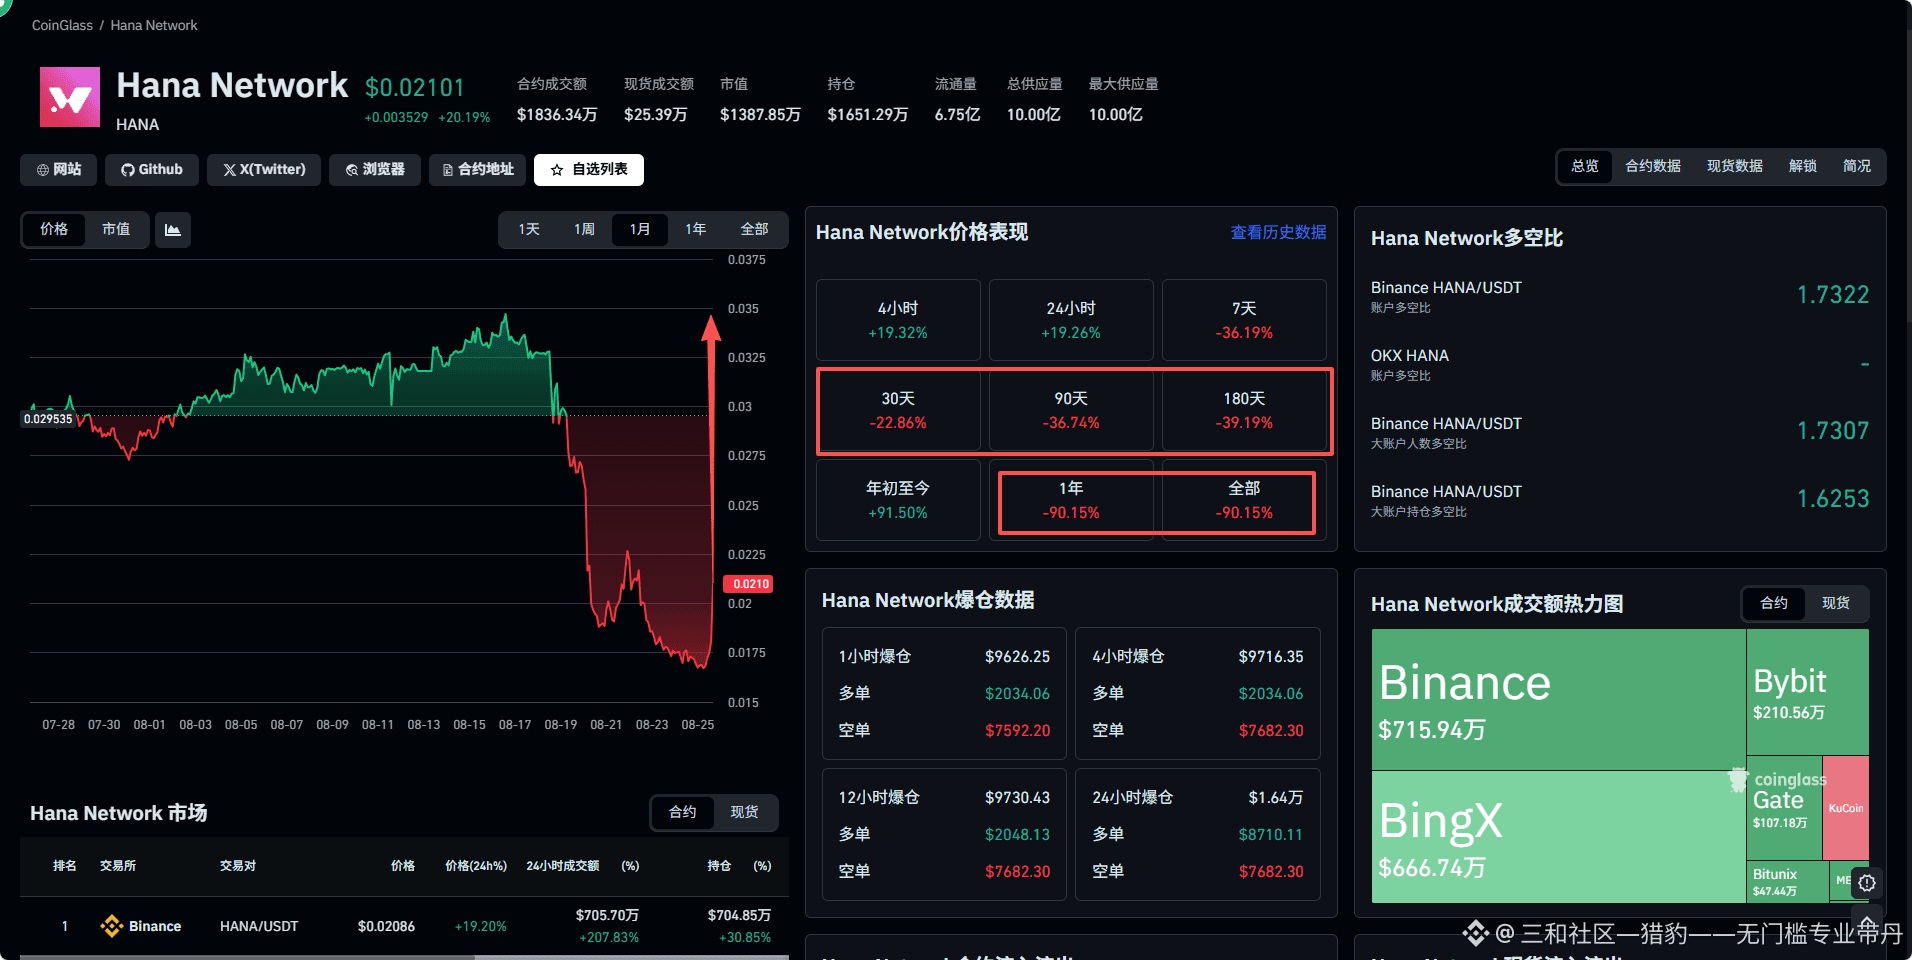Select 现货 in heatmap toggle
Screen dimensions: 1912x960
(1836, 603)
